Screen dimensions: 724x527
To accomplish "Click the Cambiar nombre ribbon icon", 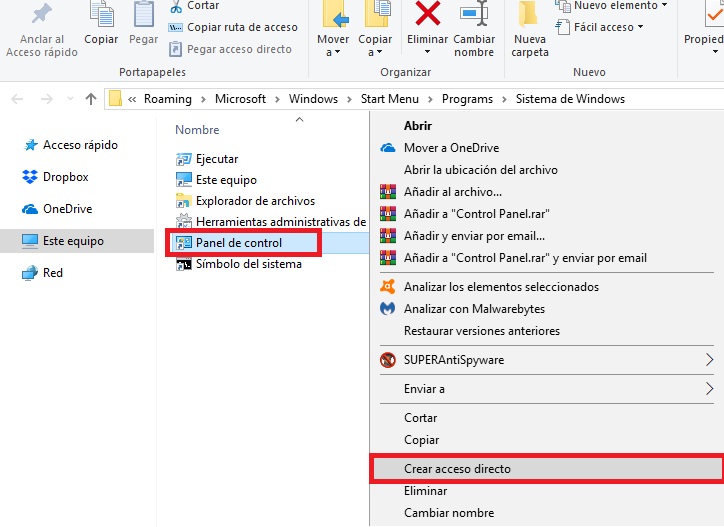I will click(x=474, y=15).
